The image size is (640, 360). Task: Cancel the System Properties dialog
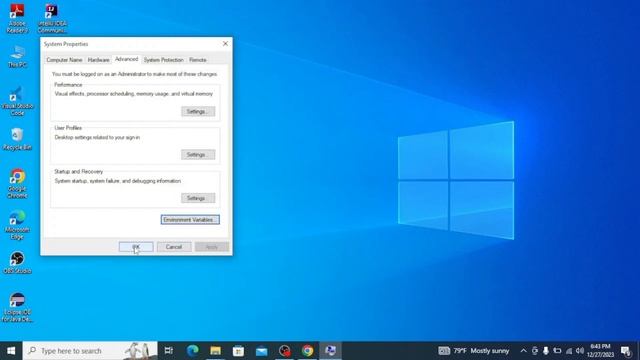pos(174,247)
